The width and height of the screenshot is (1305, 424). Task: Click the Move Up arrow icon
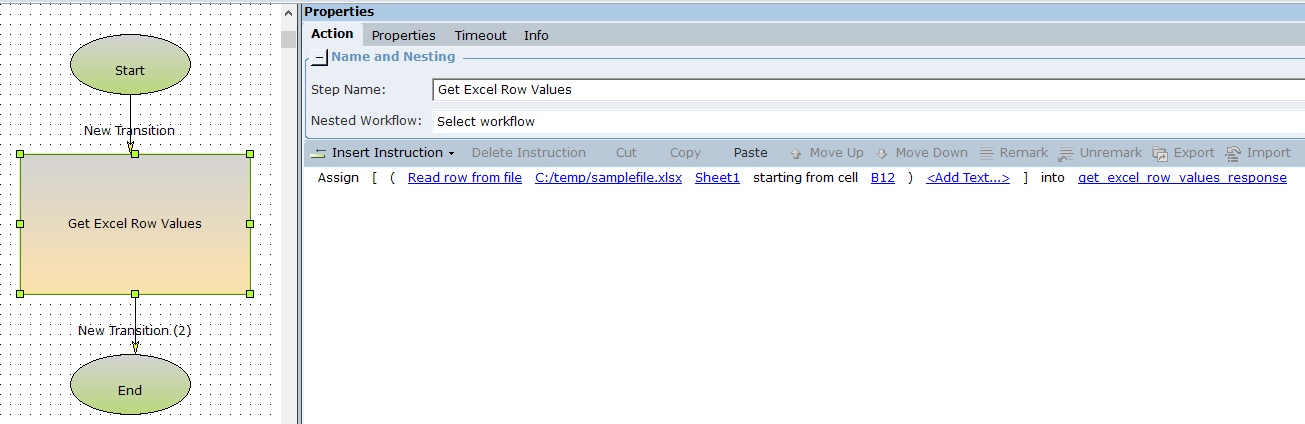click(796, 154)
